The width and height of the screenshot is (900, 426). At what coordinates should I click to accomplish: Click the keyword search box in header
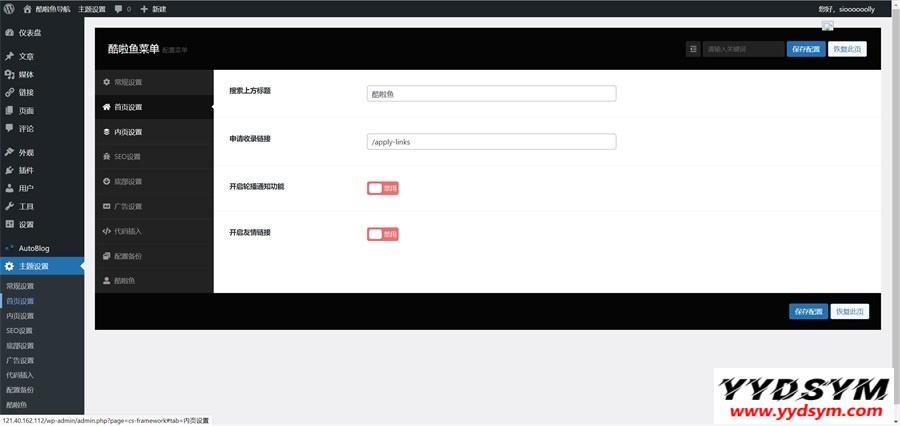point(743,48)
